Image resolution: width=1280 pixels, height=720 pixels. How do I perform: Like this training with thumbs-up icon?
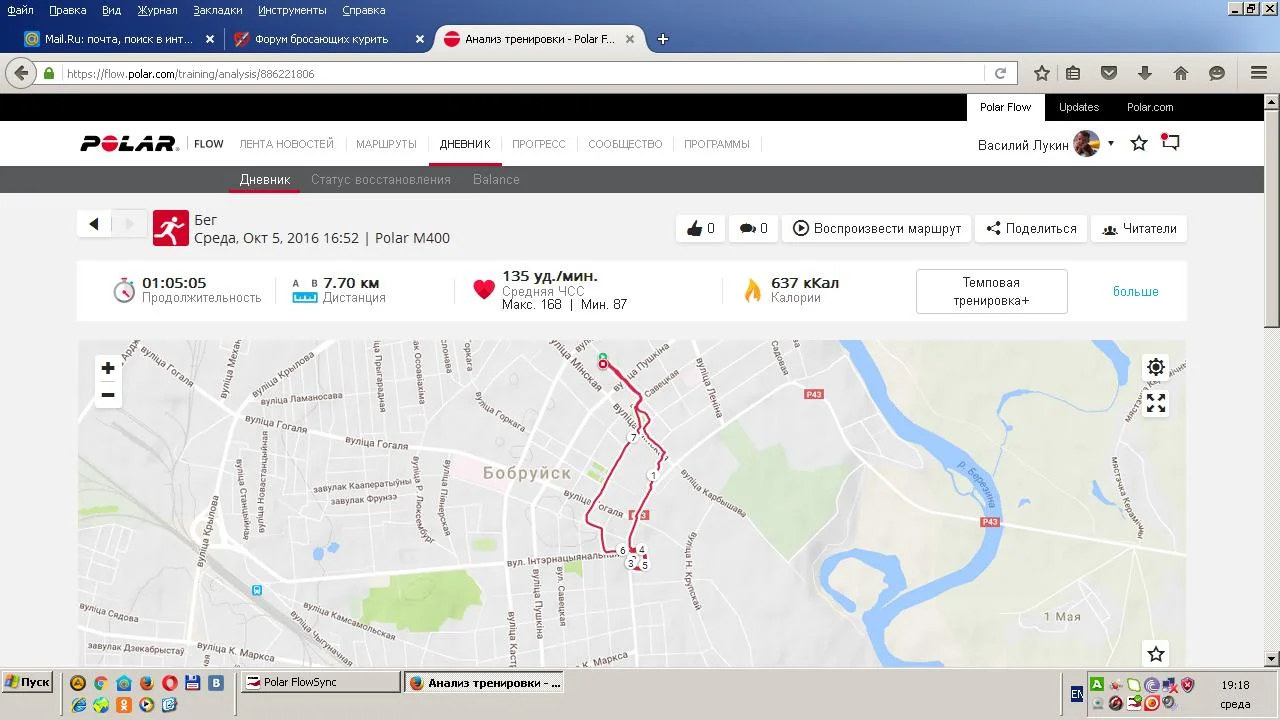pyautogui.click(x=701, y=228)
